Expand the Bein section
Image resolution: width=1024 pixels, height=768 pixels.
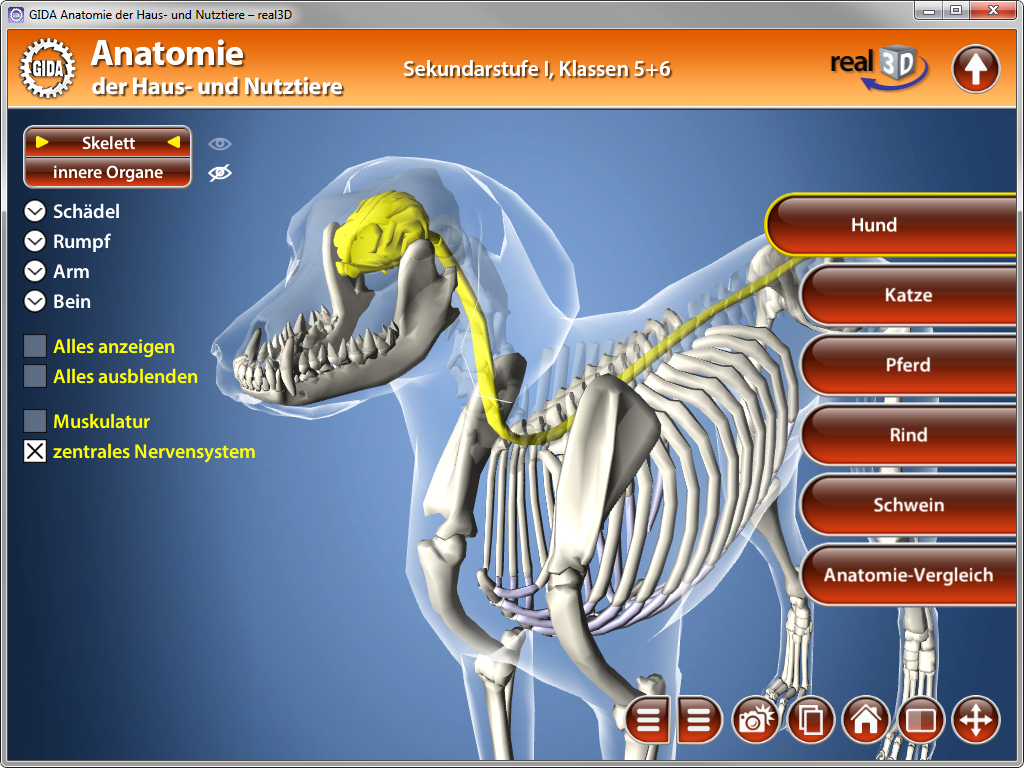click(x=35, y=301)
